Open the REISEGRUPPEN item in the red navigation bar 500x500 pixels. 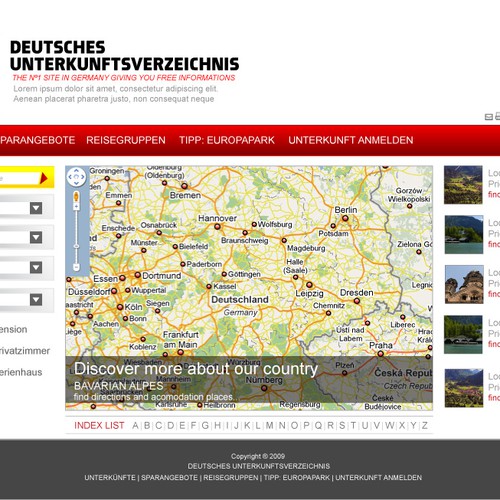coord(126,140)
